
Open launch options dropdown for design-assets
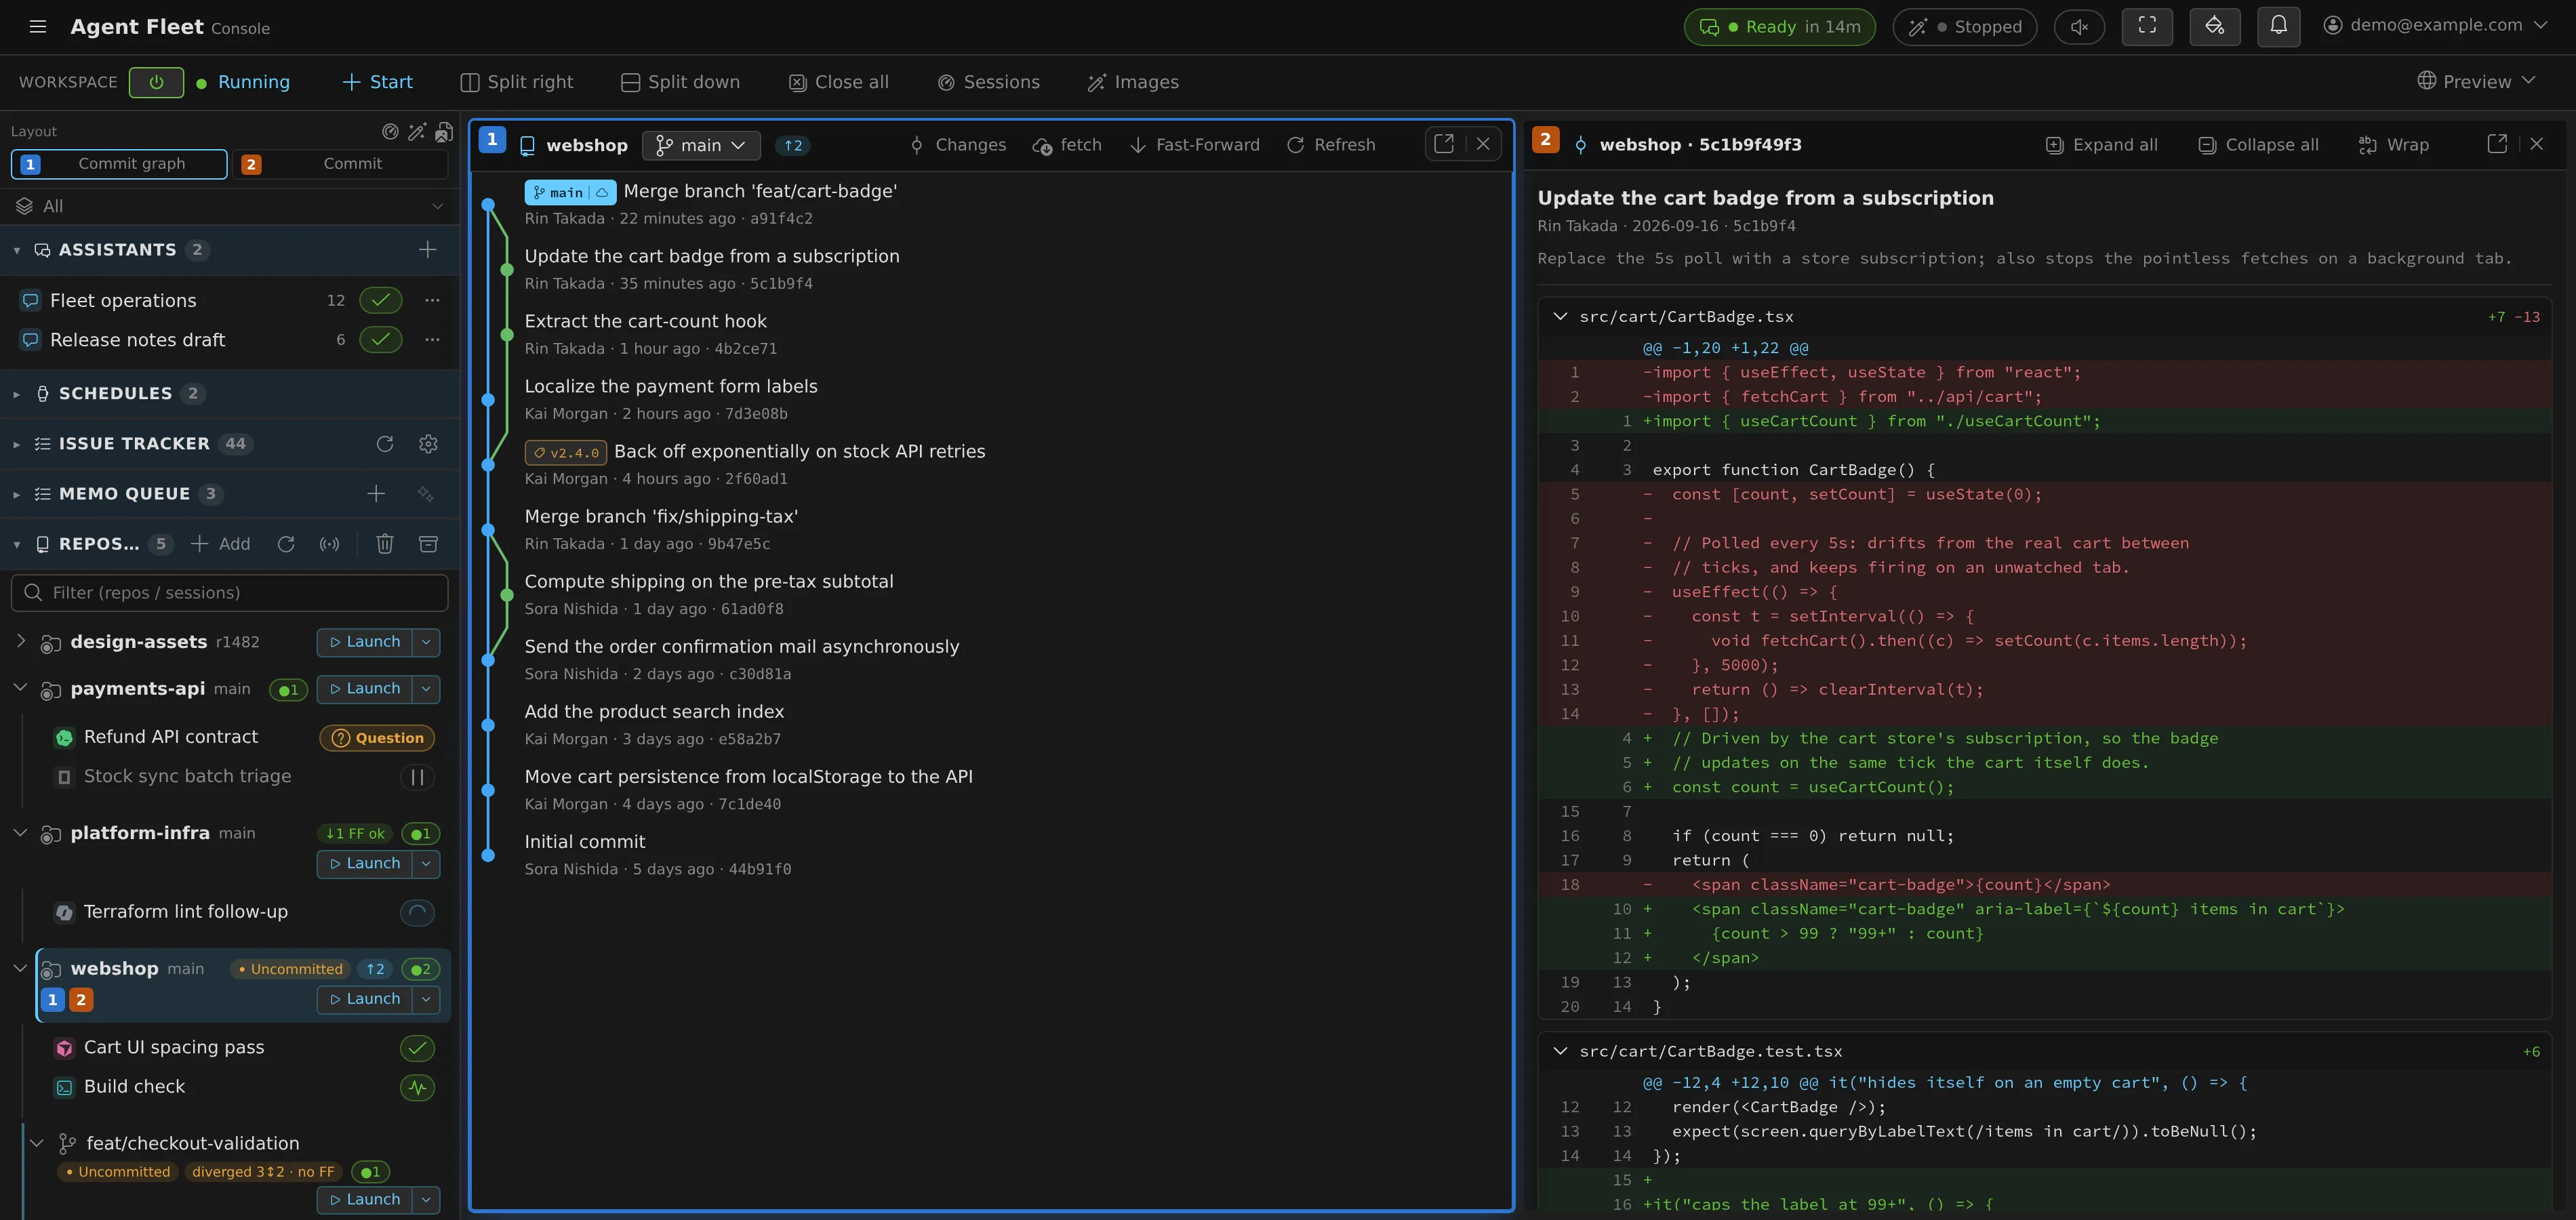426,642
